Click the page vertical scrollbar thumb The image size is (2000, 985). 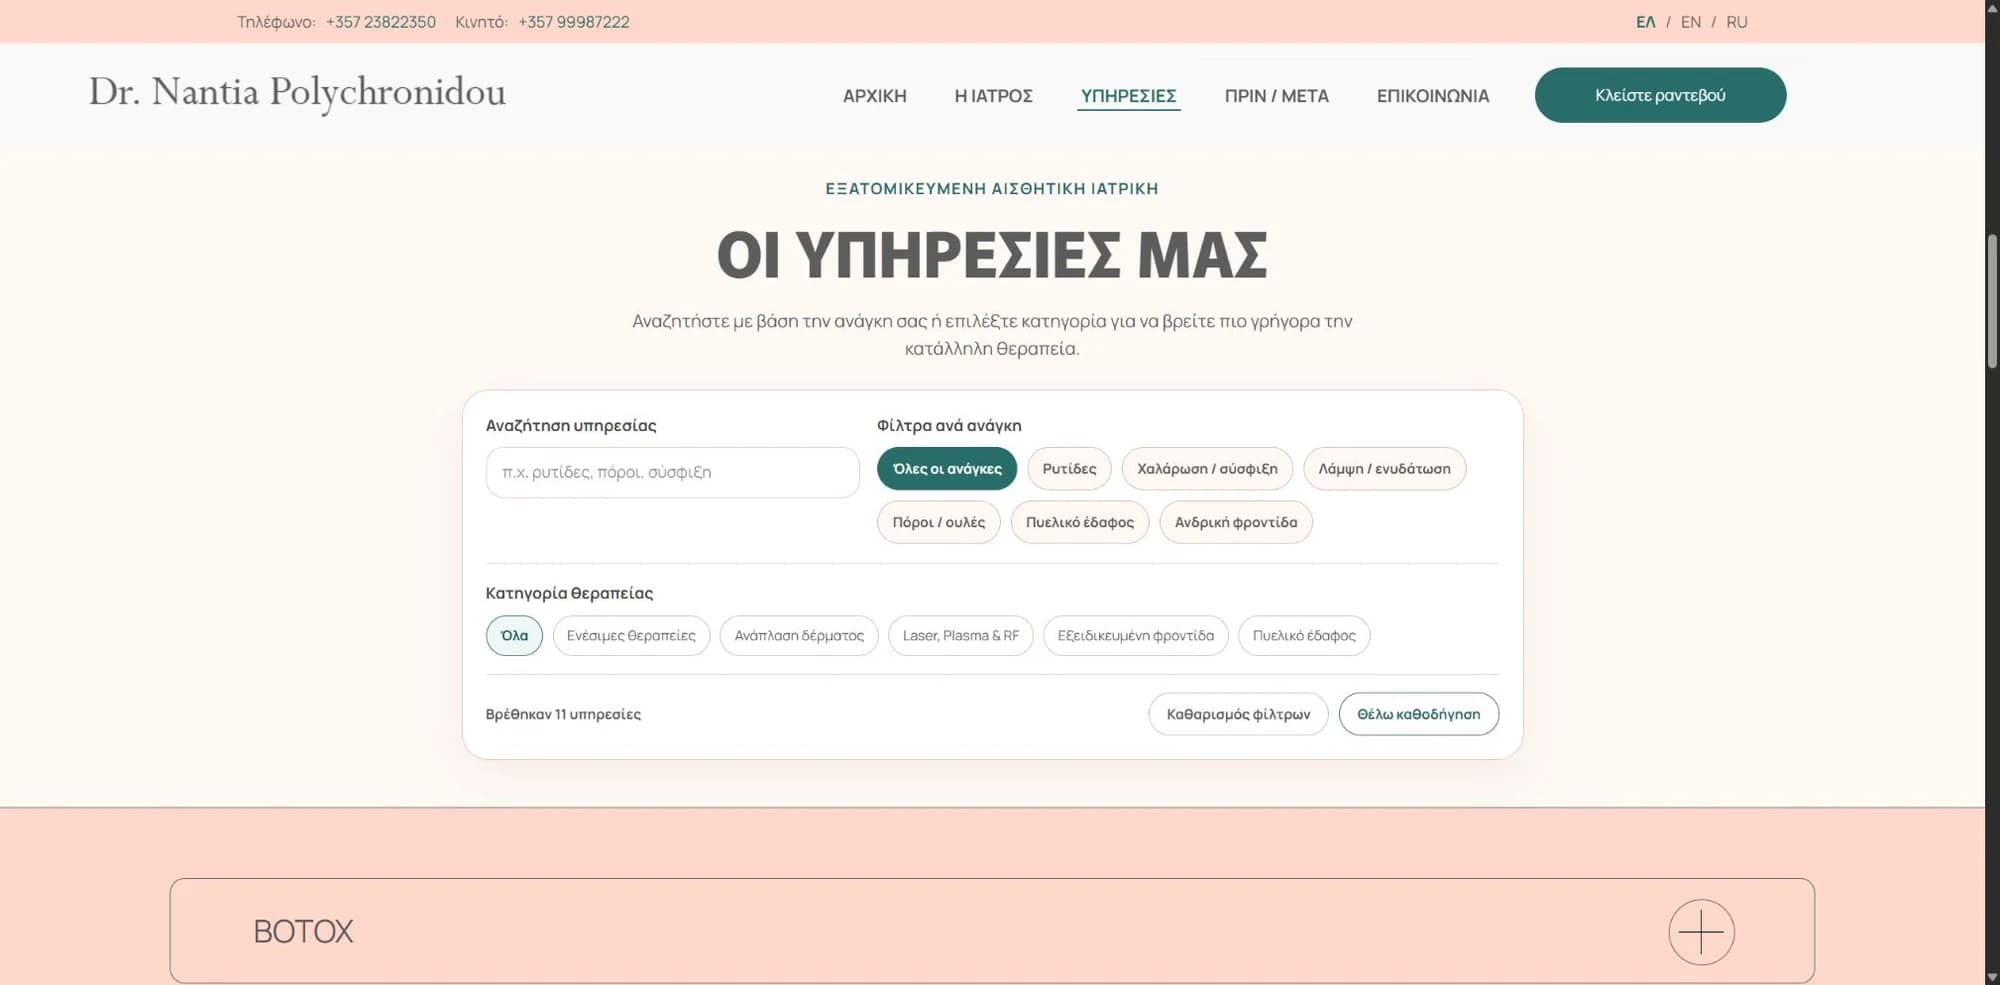coord(1992,302)
